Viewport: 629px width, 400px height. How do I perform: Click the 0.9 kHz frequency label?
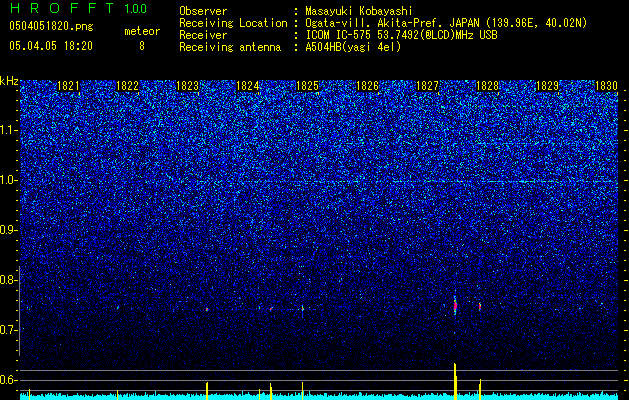tap(9, 230)
